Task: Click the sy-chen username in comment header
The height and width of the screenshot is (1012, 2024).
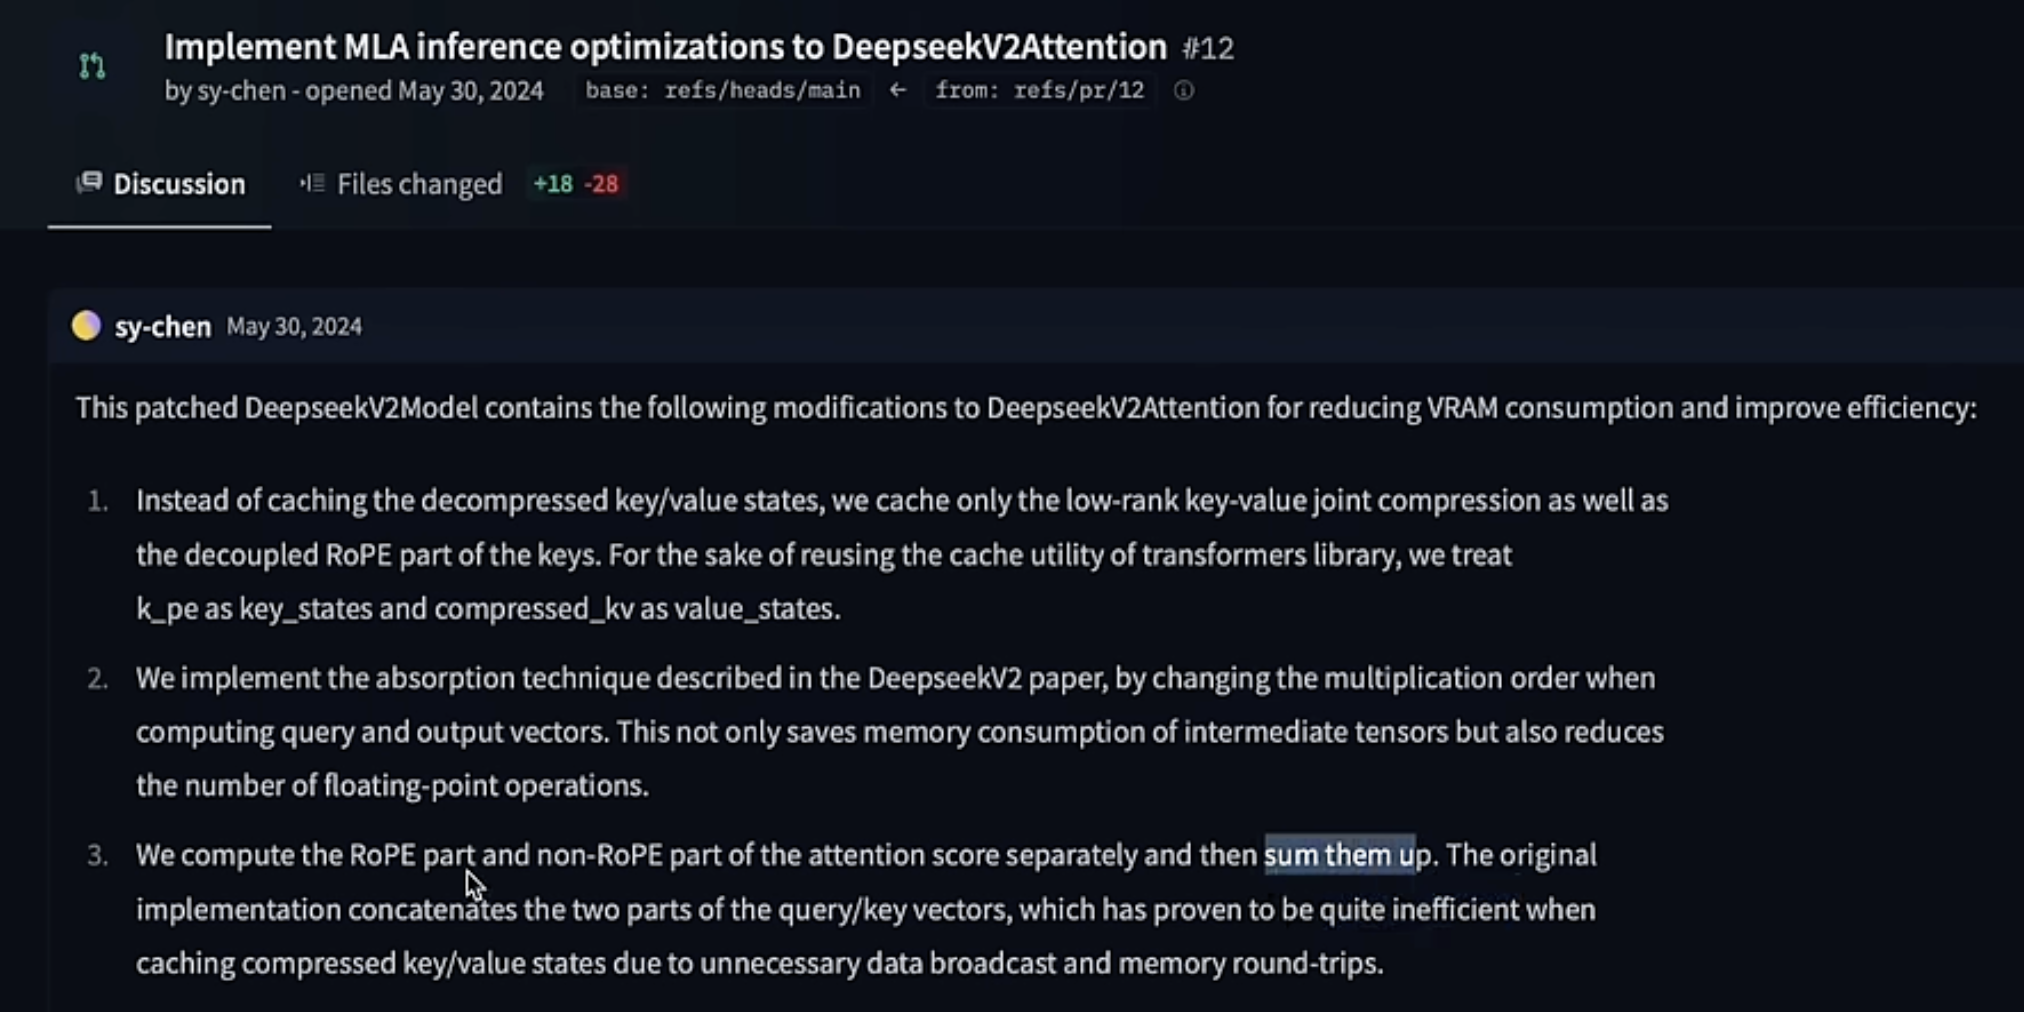Action: point(163,327)
